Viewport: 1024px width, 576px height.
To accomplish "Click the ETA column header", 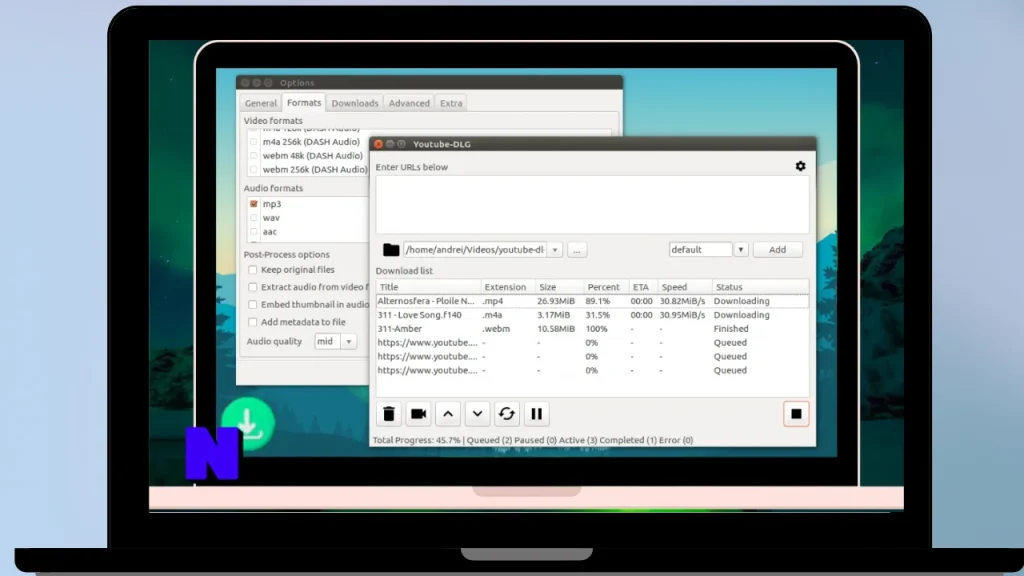I will tap(643, 287).
